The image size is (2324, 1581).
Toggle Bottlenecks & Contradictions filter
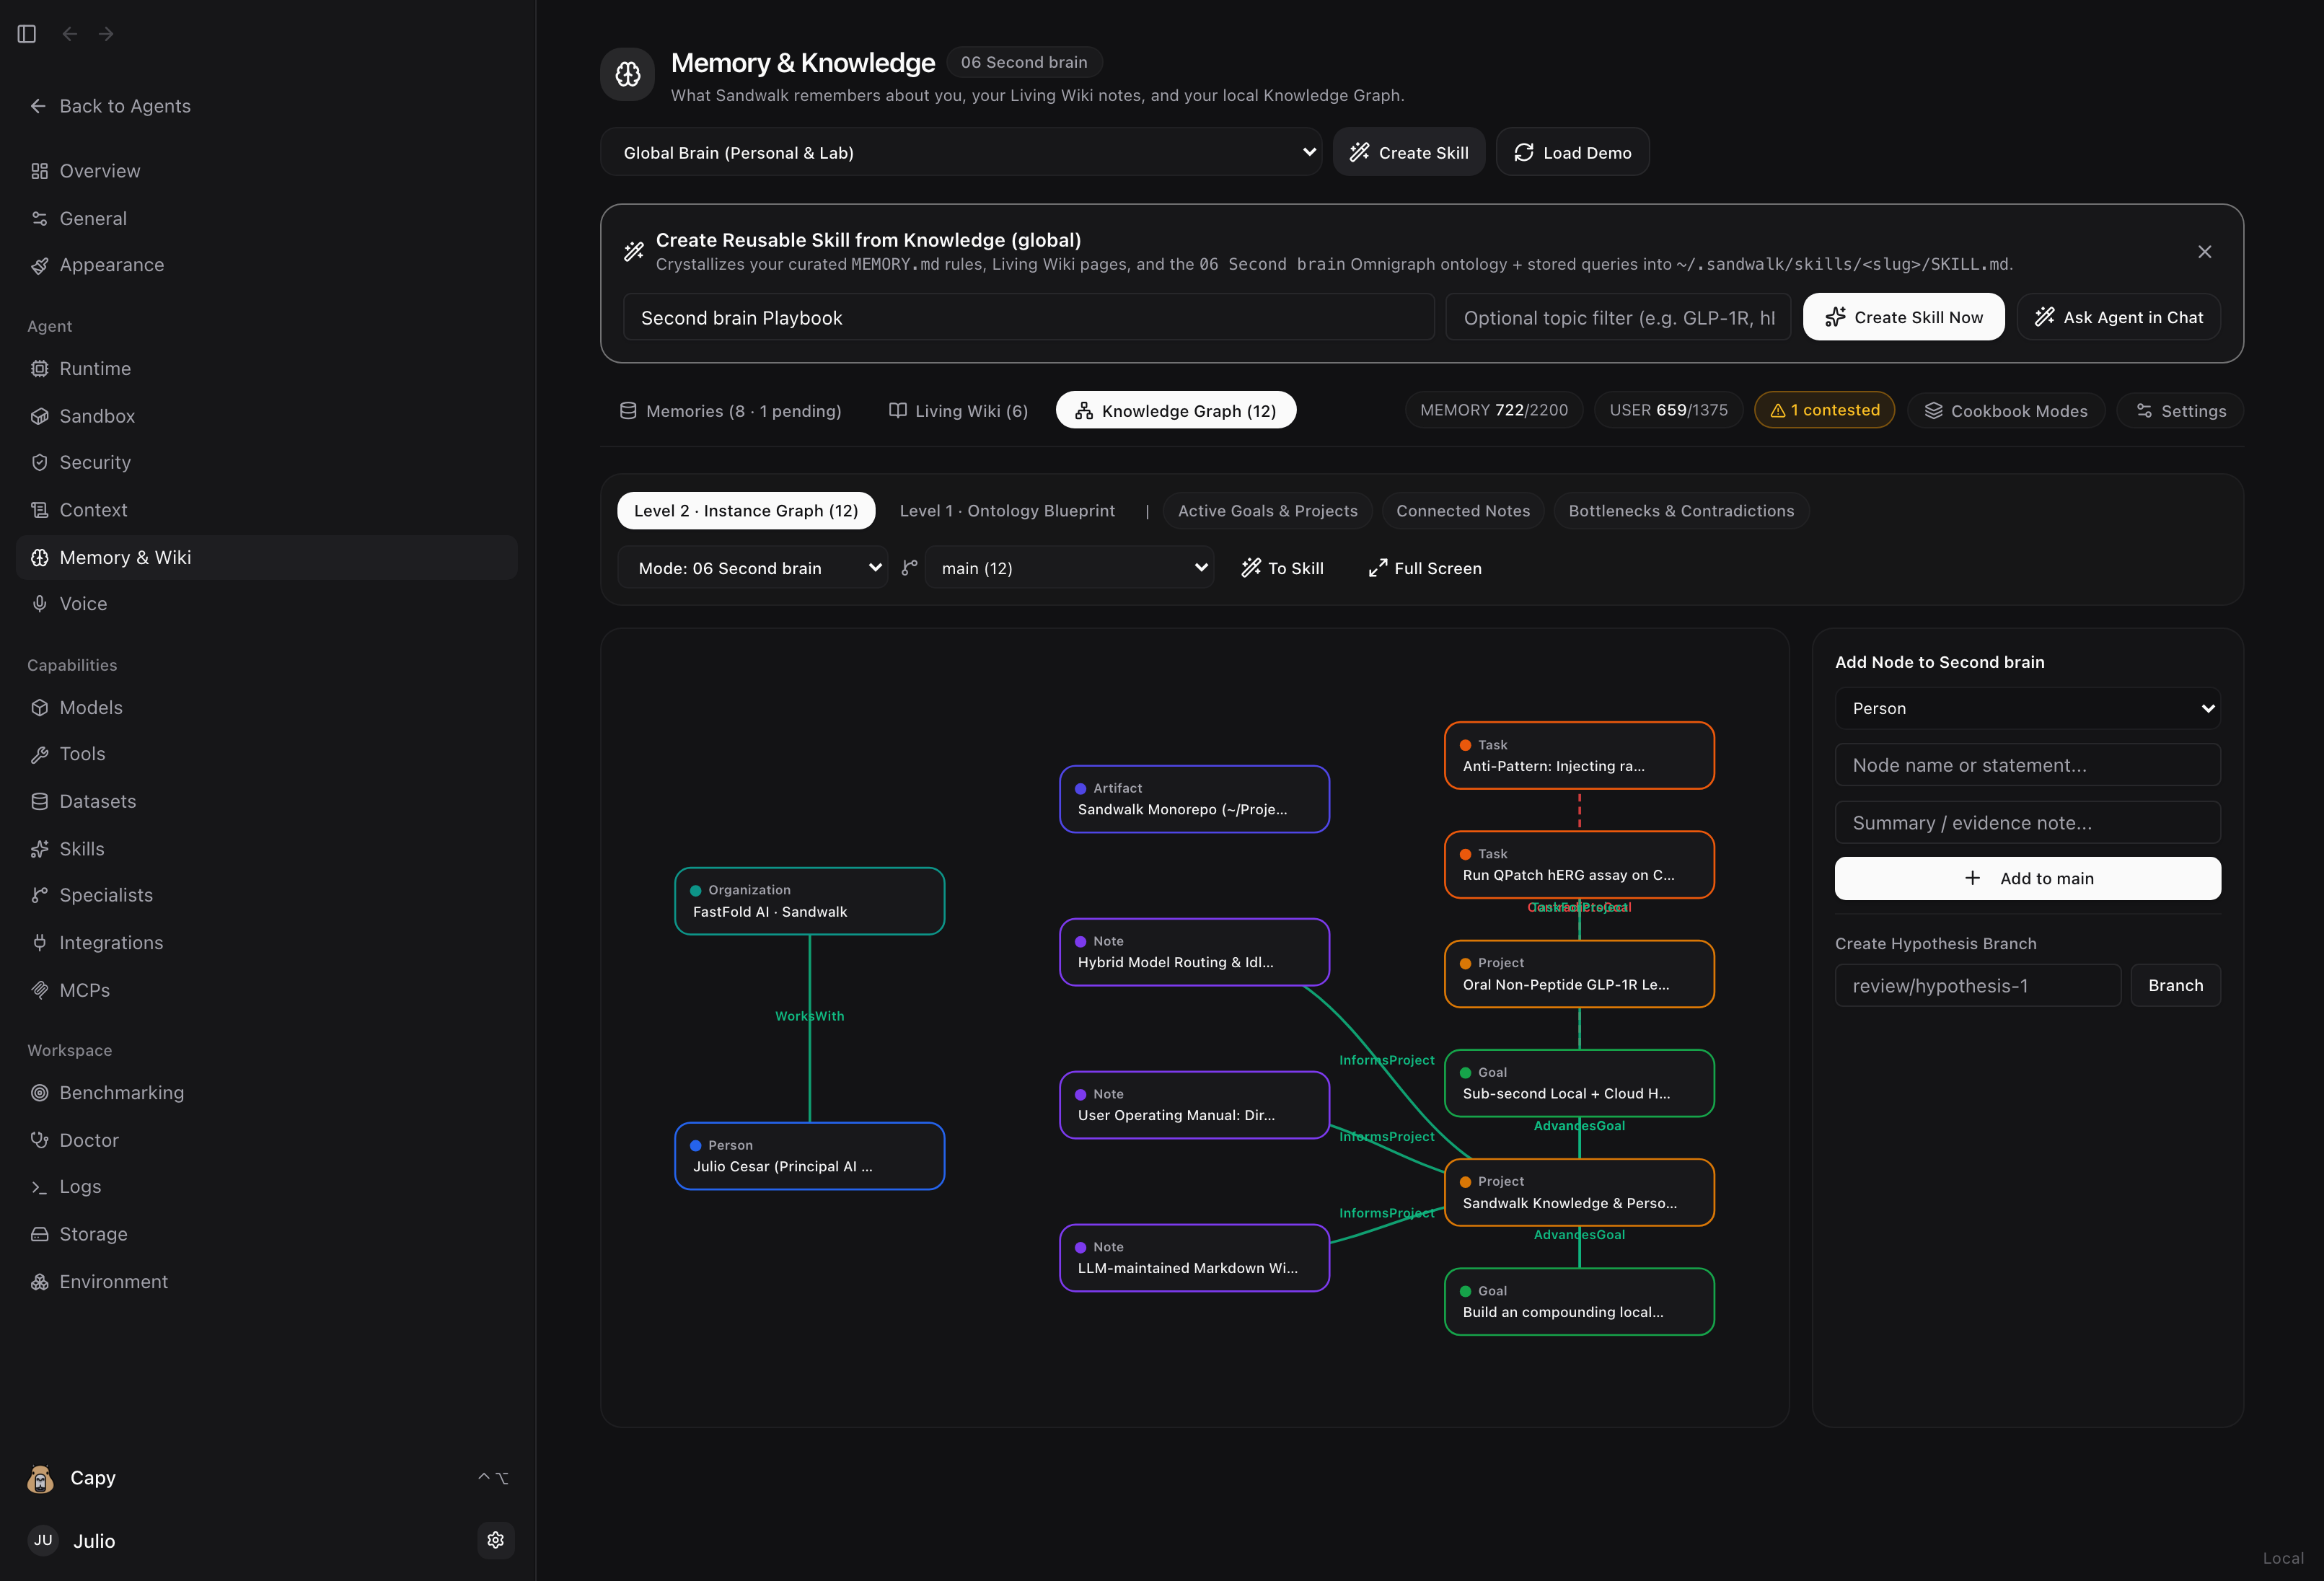(x=1681, y=511)
